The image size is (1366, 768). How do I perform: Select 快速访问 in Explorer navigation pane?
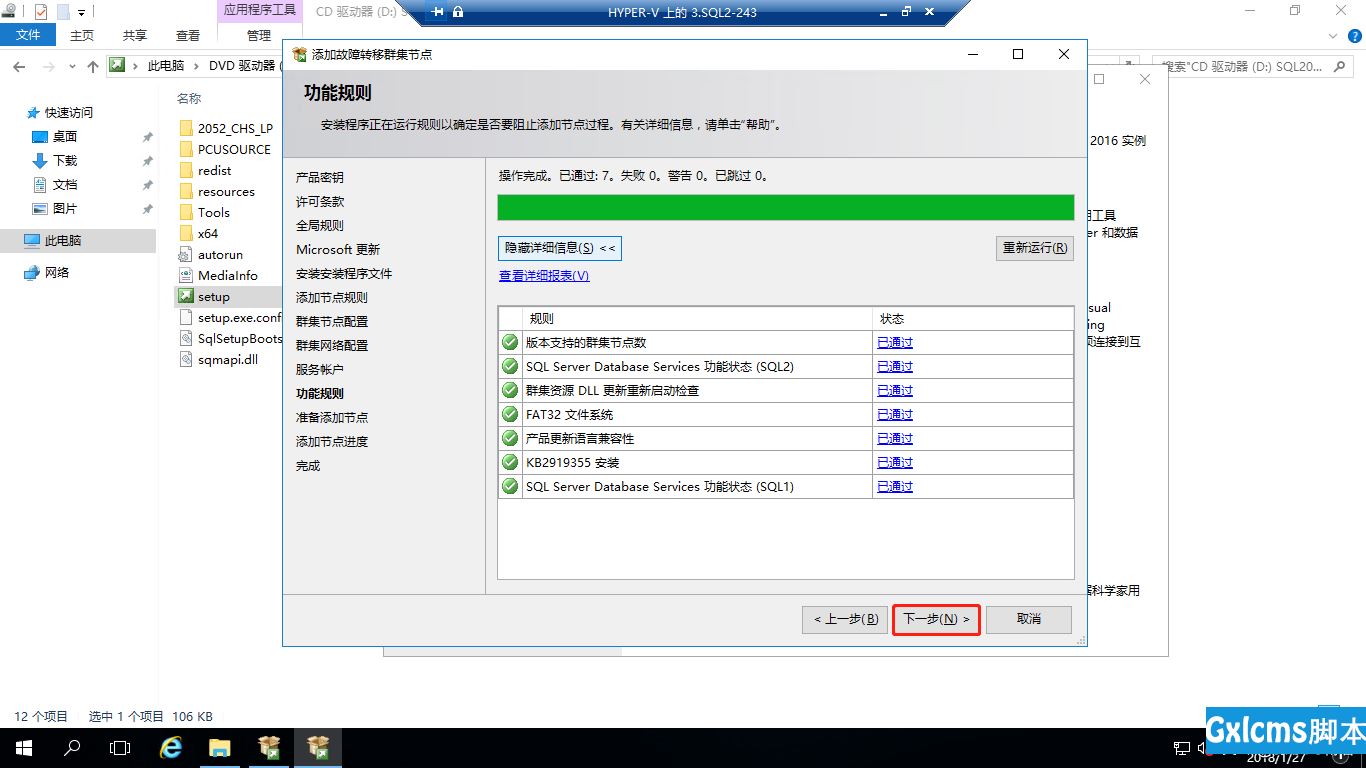[x=69, y=112]
